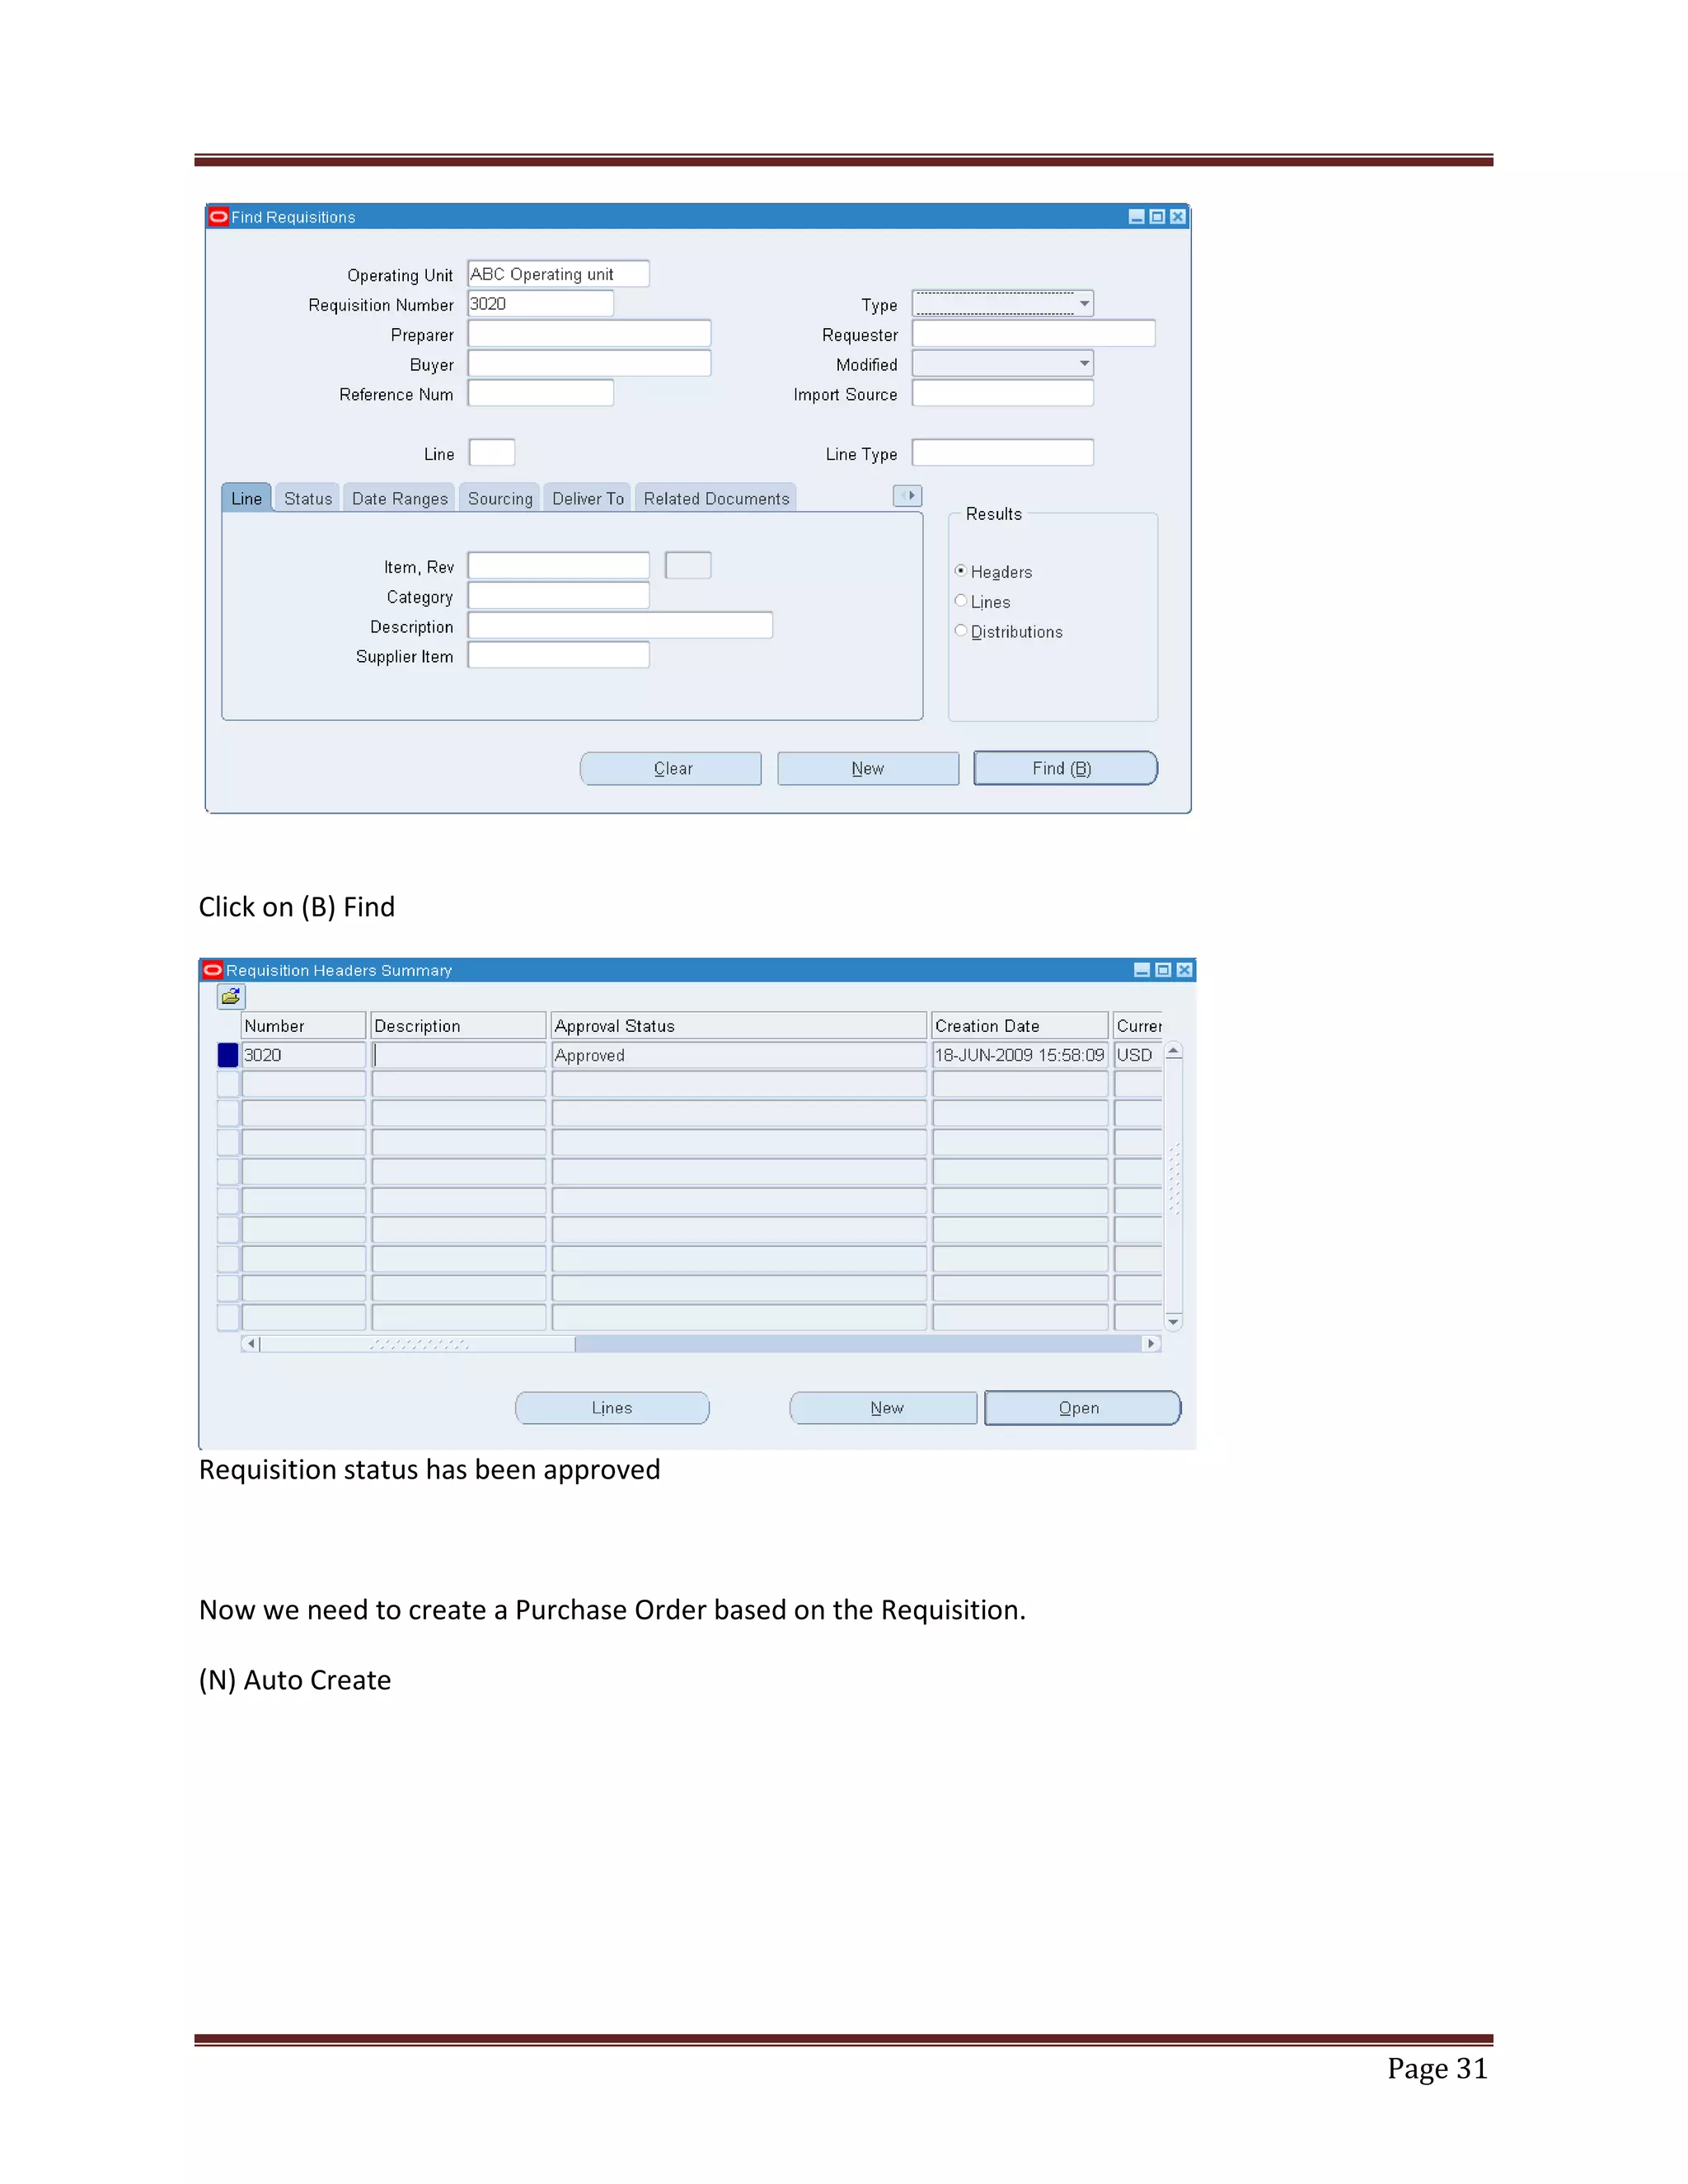Click the Description column header

[459, 1026]
